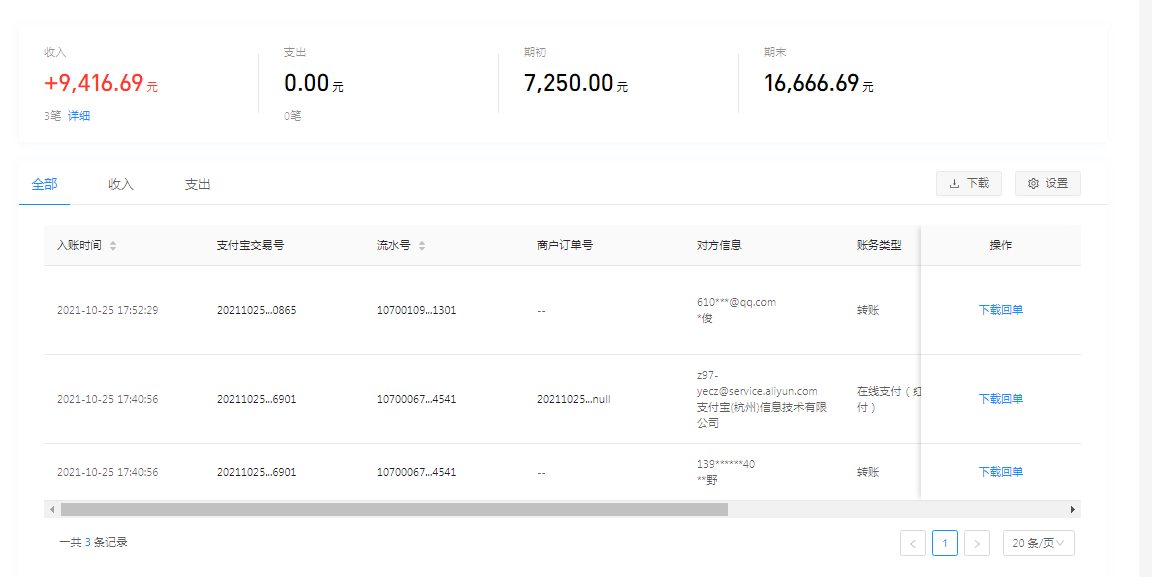This screenshot has width=1152, height=577.
Task: Go to next page arrow
Action: [x=977, y=543]
